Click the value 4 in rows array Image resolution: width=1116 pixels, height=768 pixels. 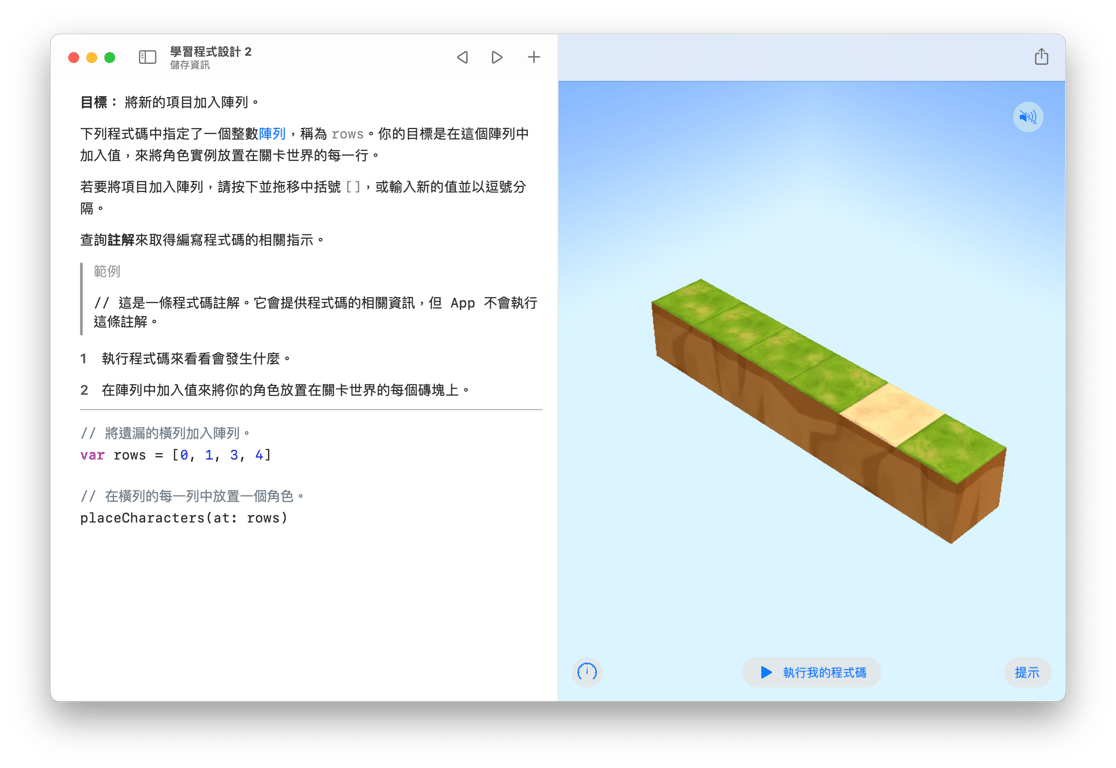click(x=259, y=455)
